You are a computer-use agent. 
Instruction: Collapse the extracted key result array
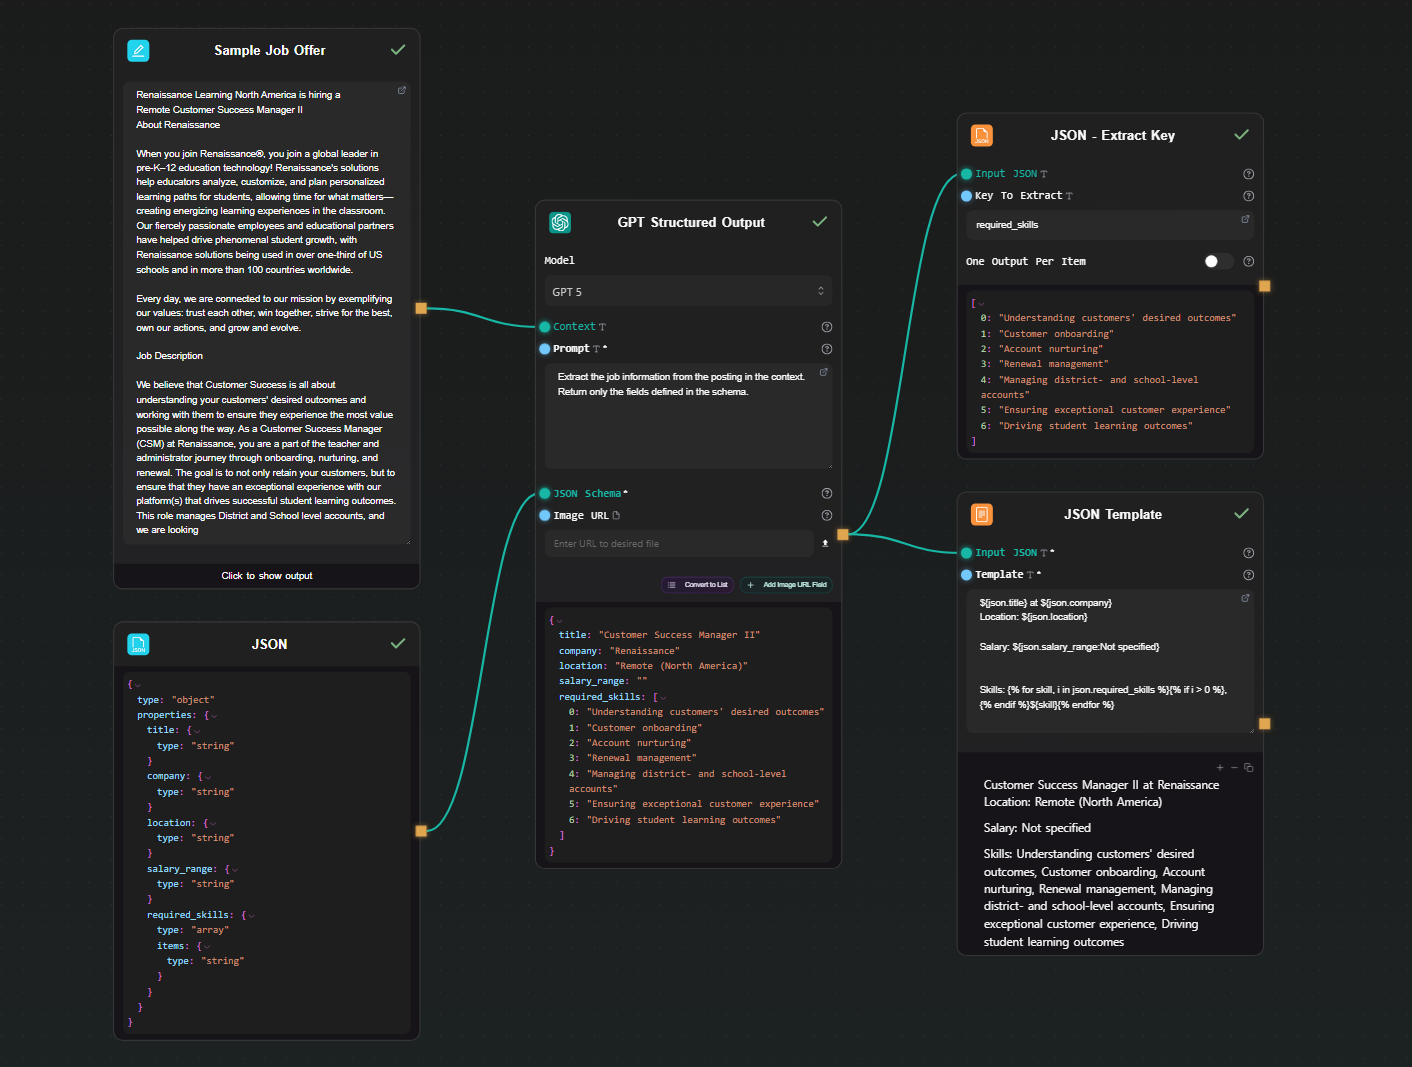[981, 303]
